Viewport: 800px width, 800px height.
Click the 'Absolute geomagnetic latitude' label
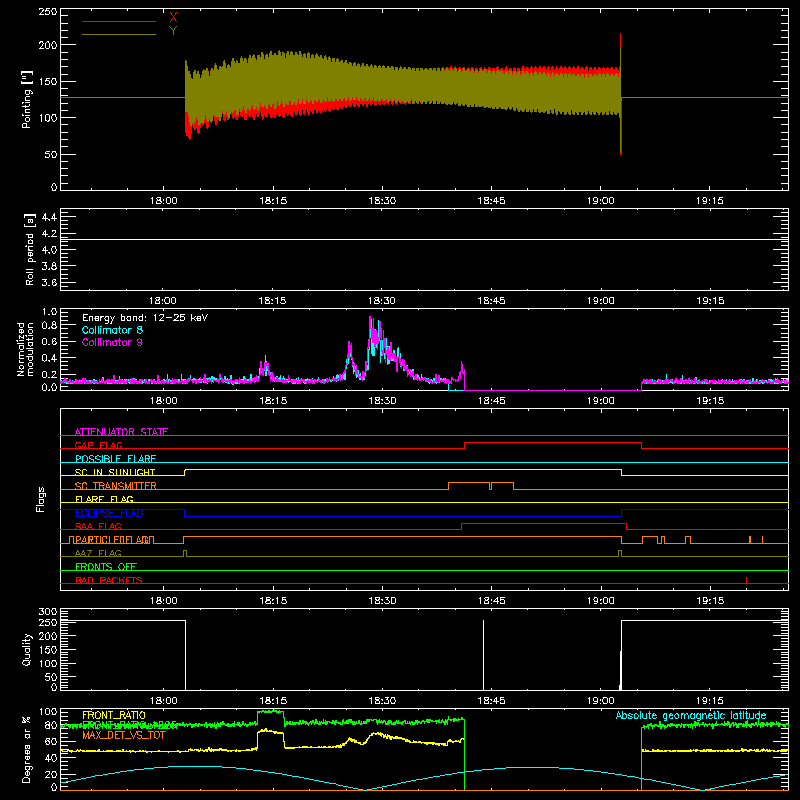[691, 716]
